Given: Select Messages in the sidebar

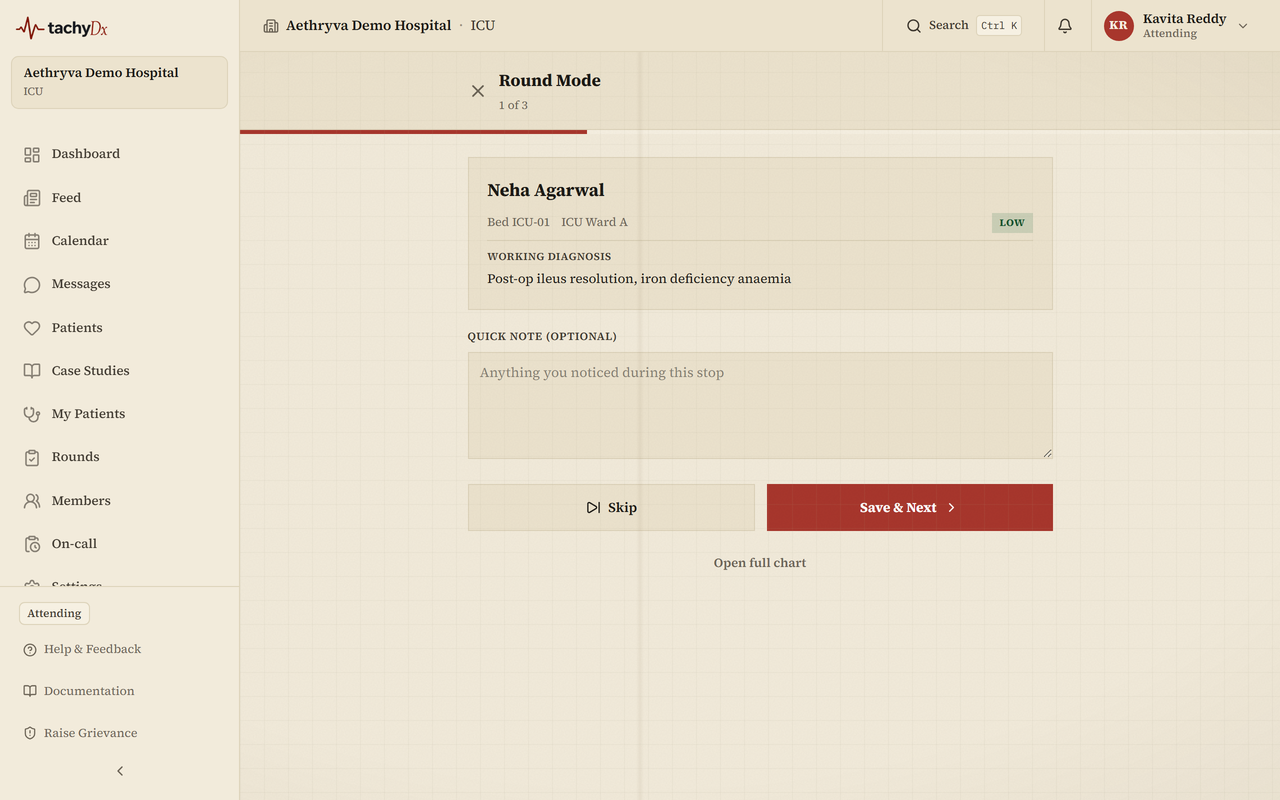Looking at the screenshot, I should [119, 284].
